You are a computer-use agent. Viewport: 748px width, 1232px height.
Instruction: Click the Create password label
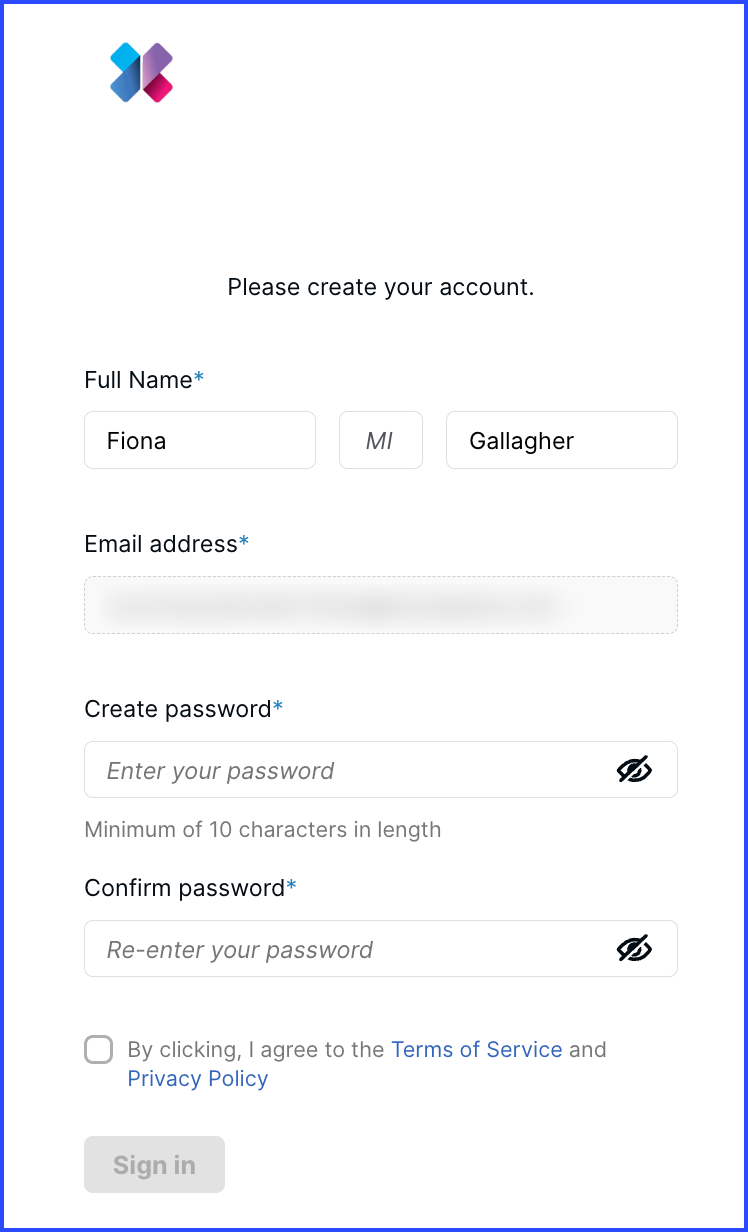(x=184, y=709)
